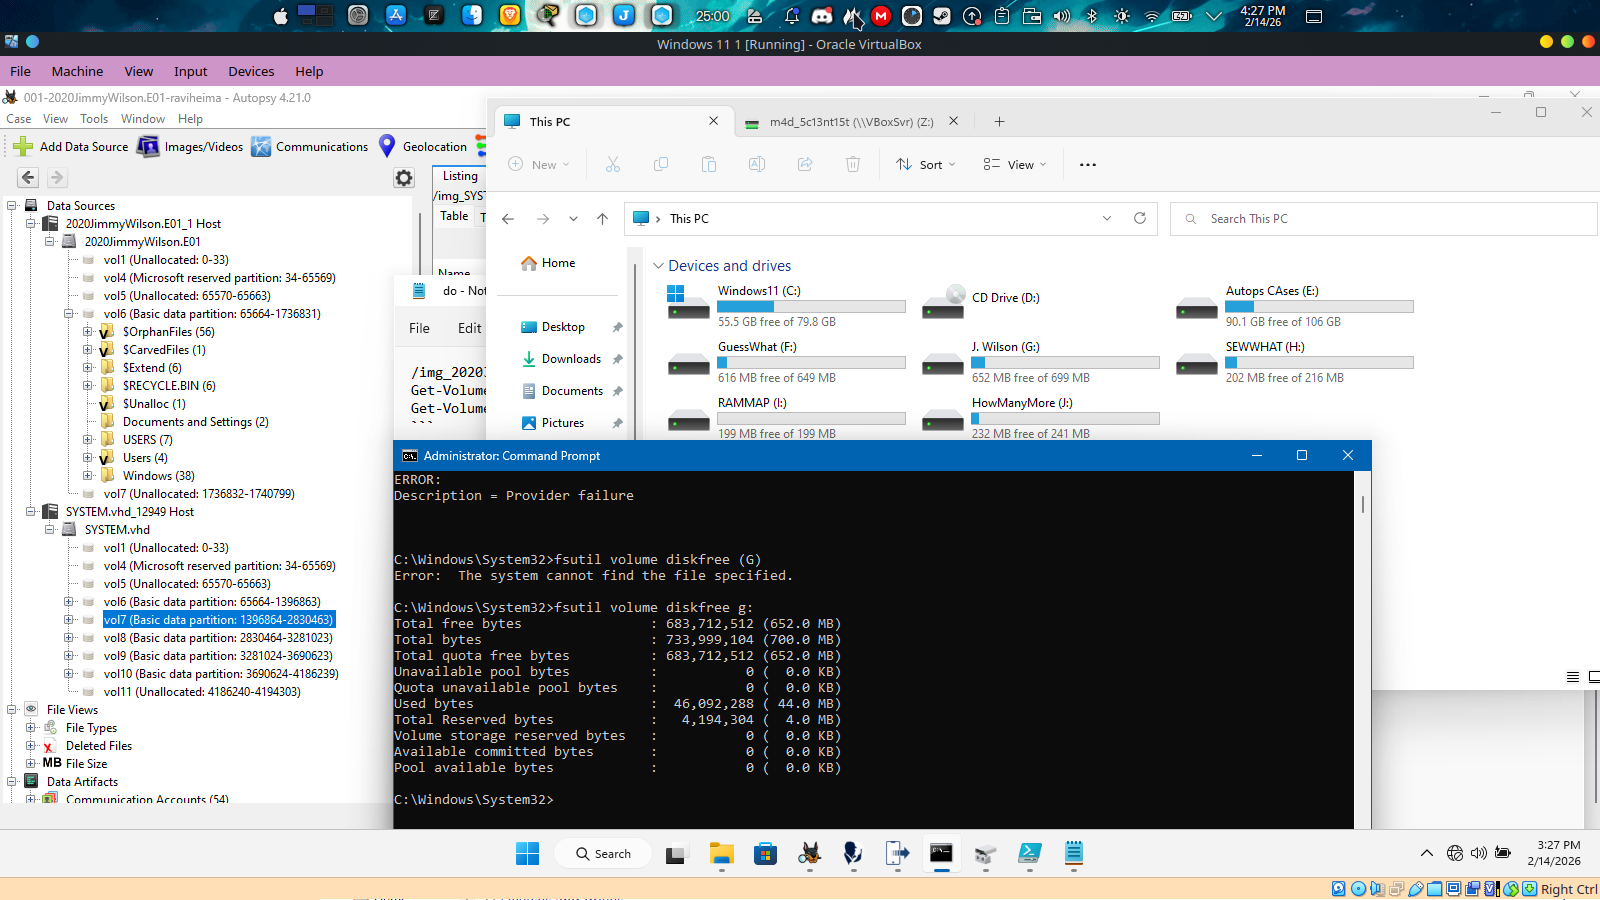The height and width of the screenshot is (900, 1600).
Task: Click the Add Data Source icon
Action: tap(23, 146)
